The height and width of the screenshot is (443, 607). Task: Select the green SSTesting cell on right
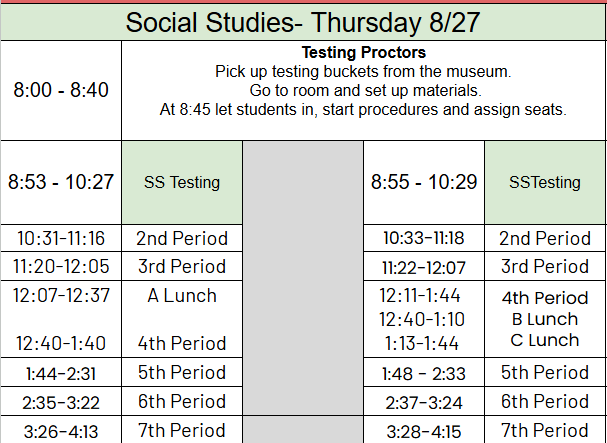(545, 182)
